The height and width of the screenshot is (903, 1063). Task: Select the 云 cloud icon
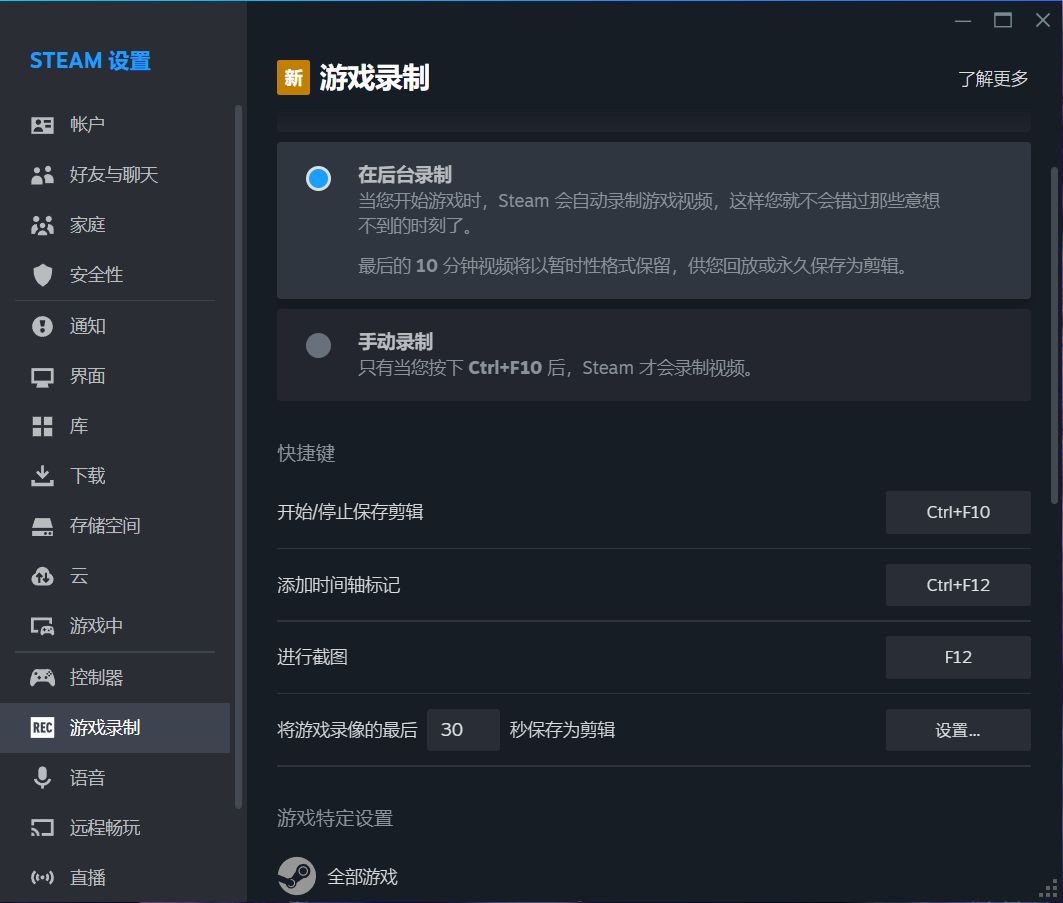click(42, 576)
